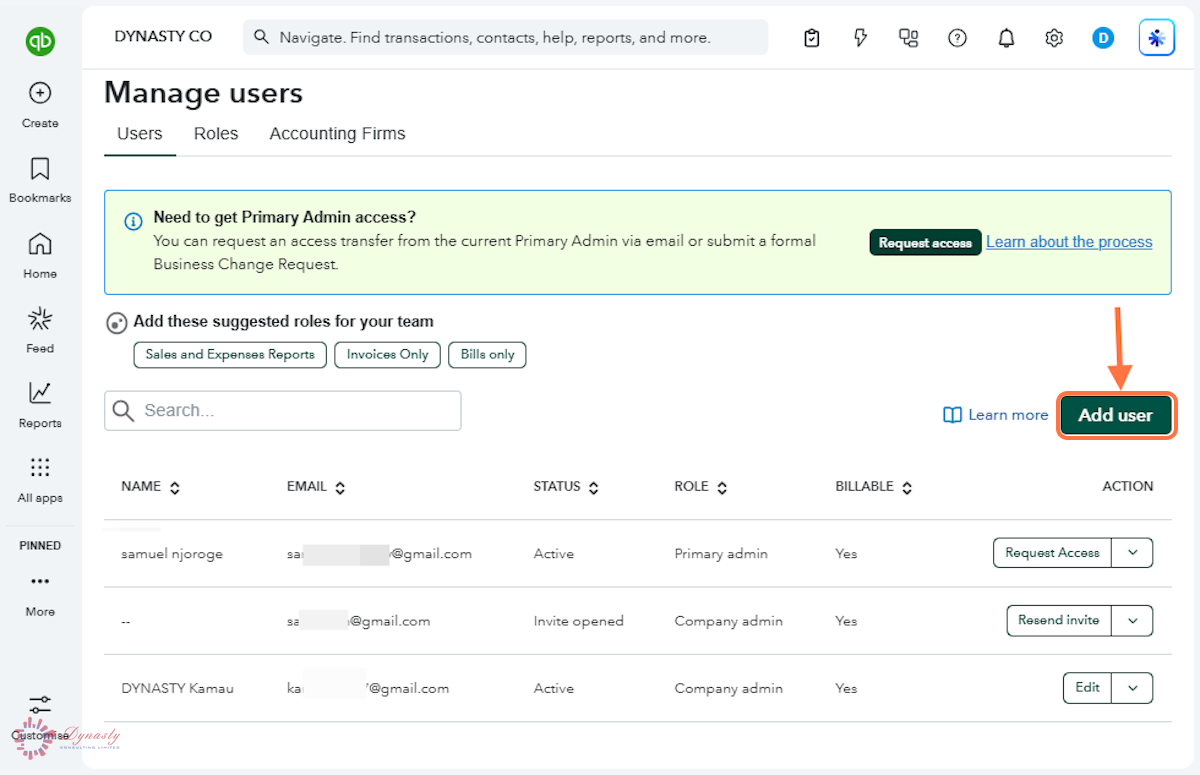Add the Invoices Only role
Viewport: 1200px width, 775px height.
(x=387, y=355)
